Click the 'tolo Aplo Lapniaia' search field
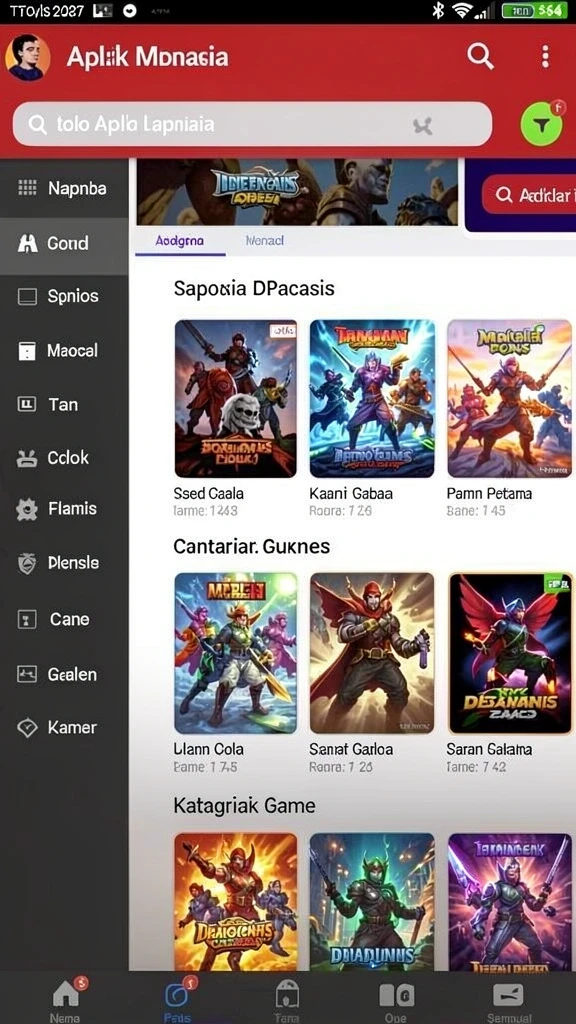Viewport: 576px width, 1024px height. [252, 124]
